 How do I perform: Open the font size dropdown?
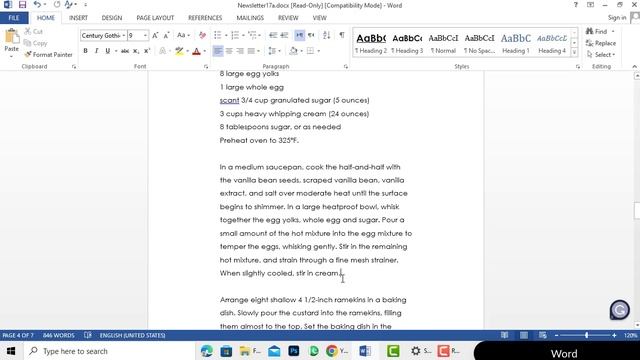click(x=145, y=36)
